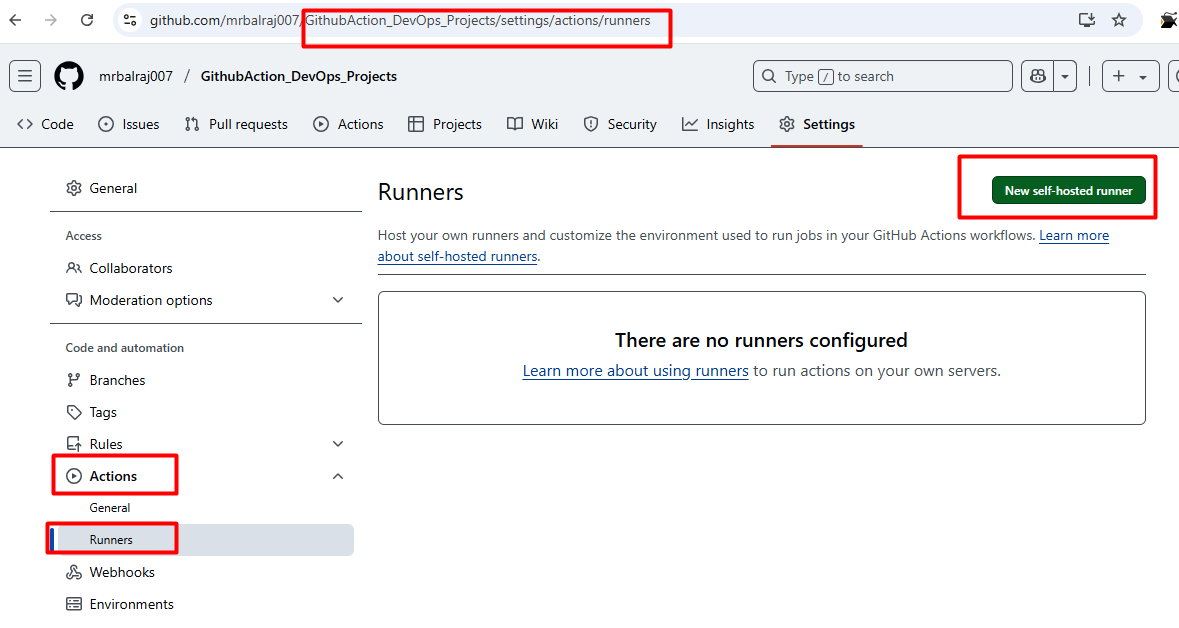Switch to the top Actions tab
The height and width of the screenshot is (628, 1179).
(x=348, y=124)
